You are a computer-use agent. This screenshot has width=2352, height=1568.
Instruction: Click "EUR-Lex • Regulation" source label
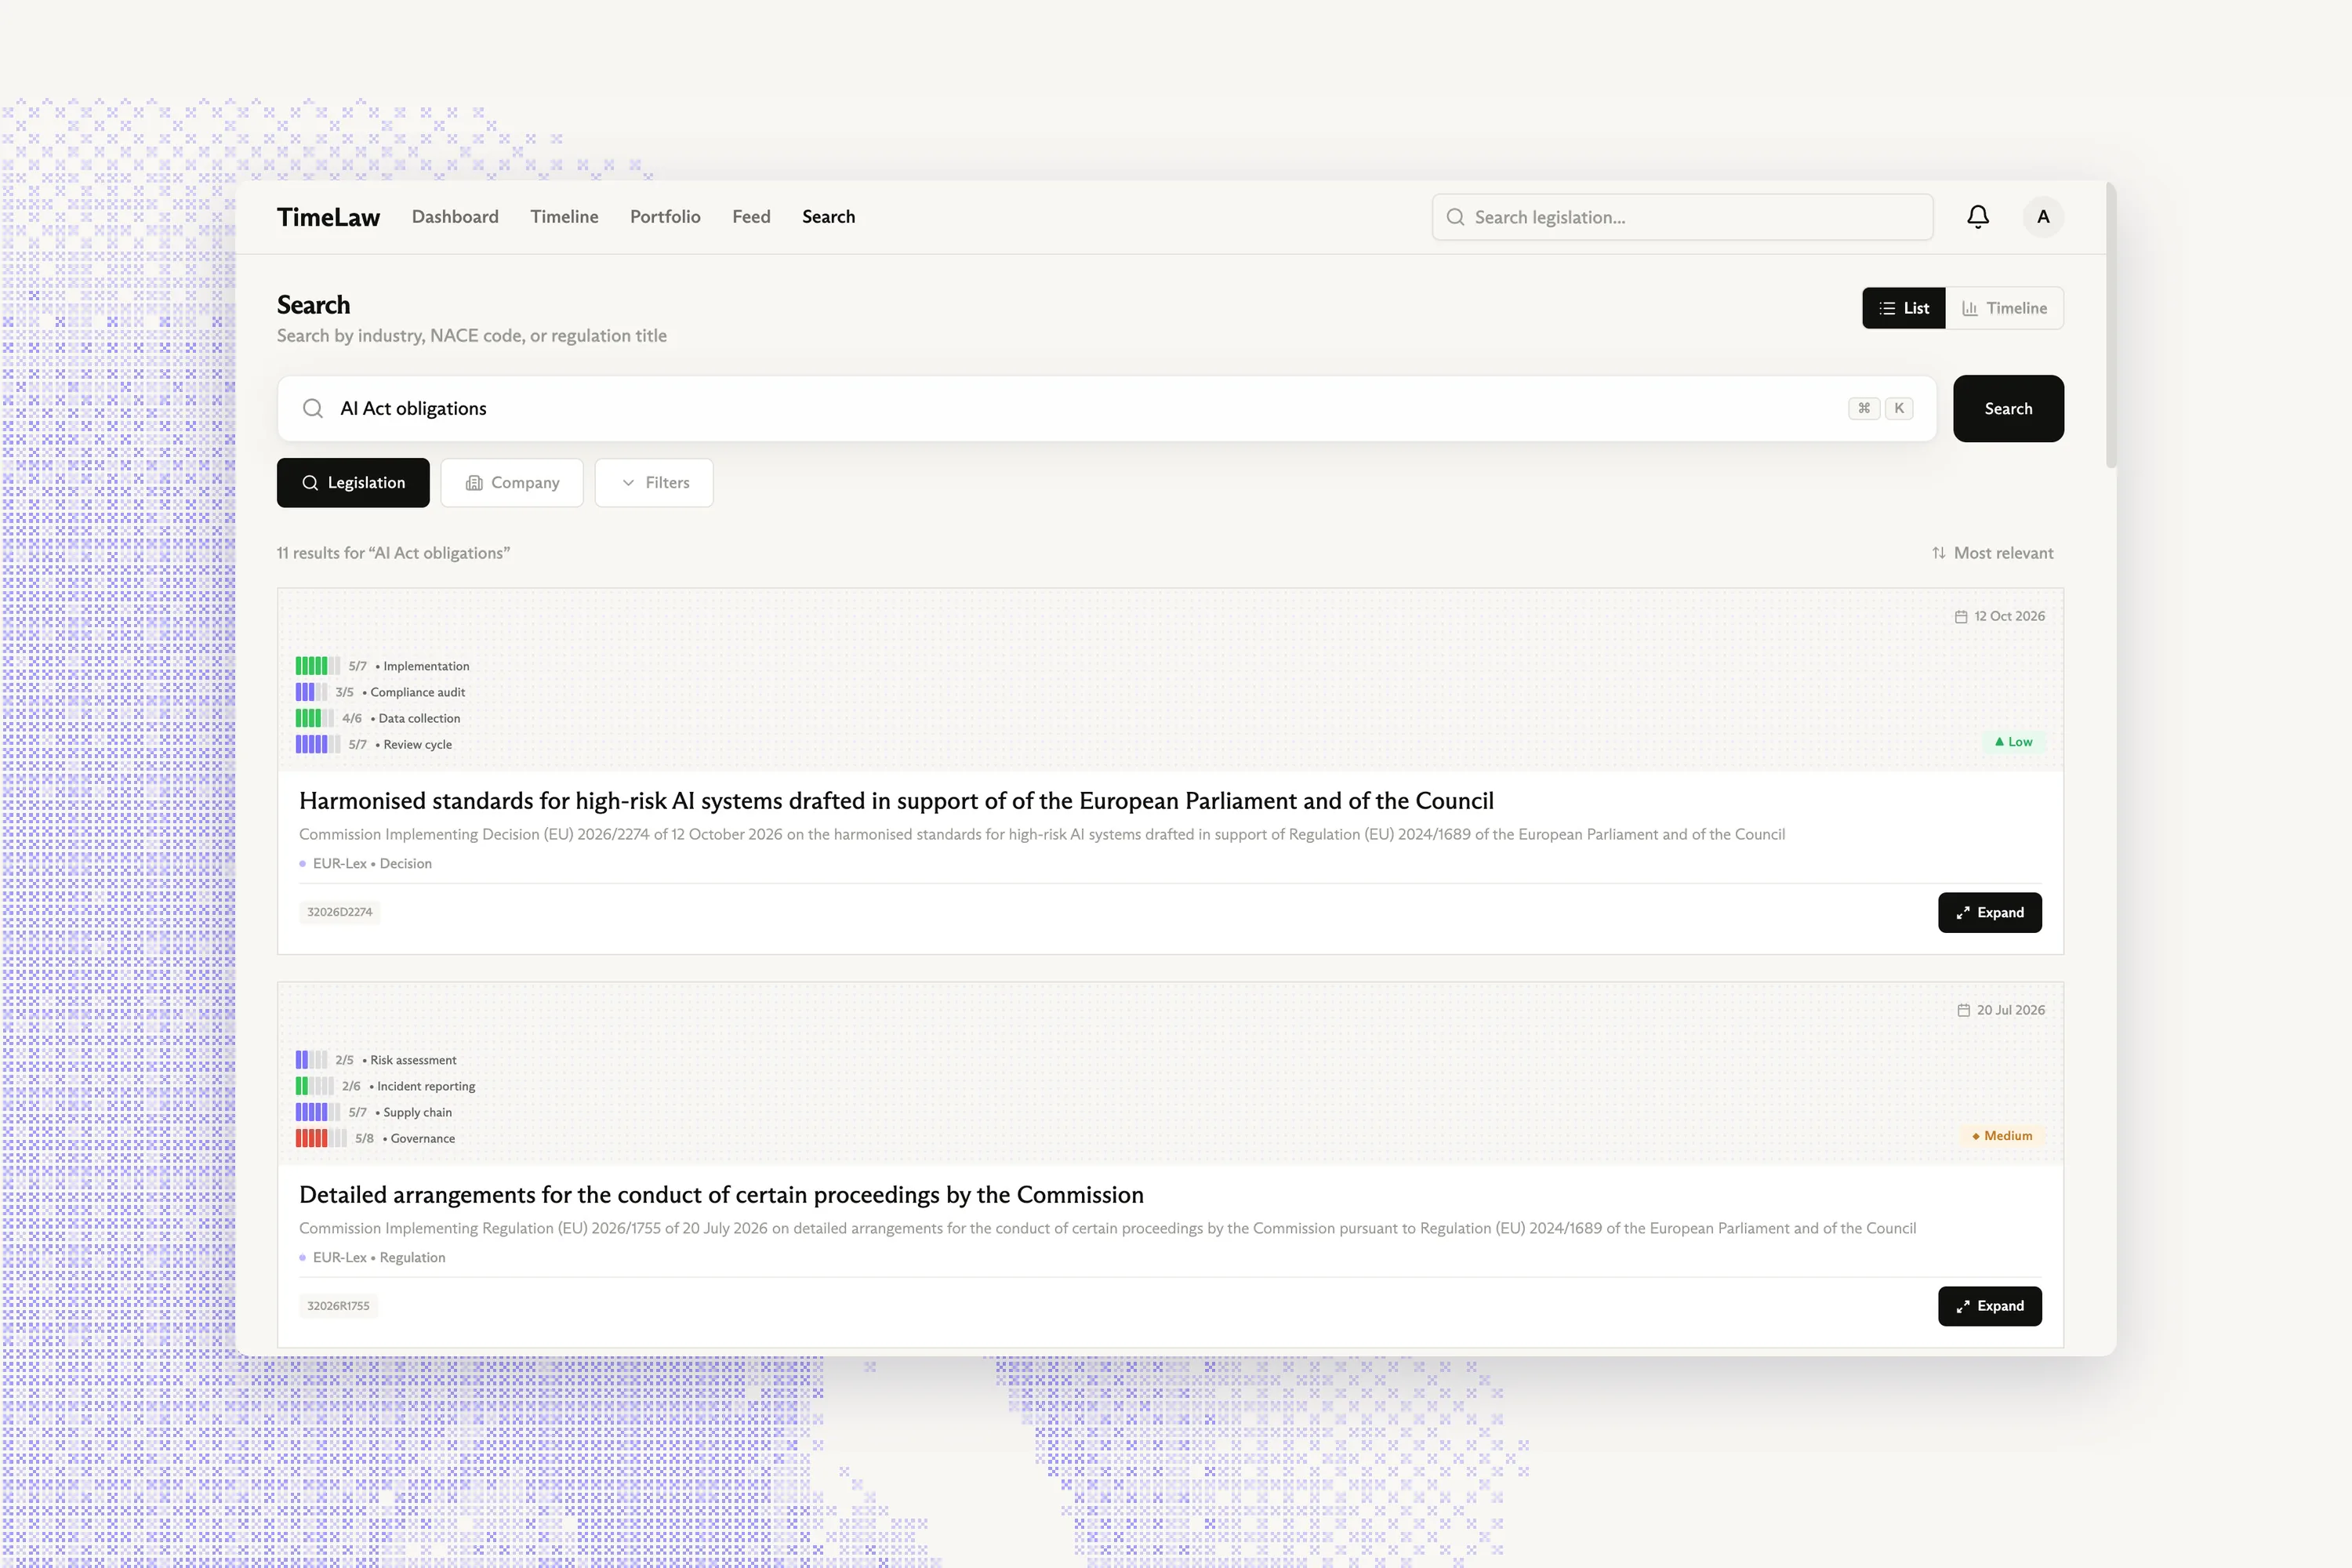[379, 1257]
